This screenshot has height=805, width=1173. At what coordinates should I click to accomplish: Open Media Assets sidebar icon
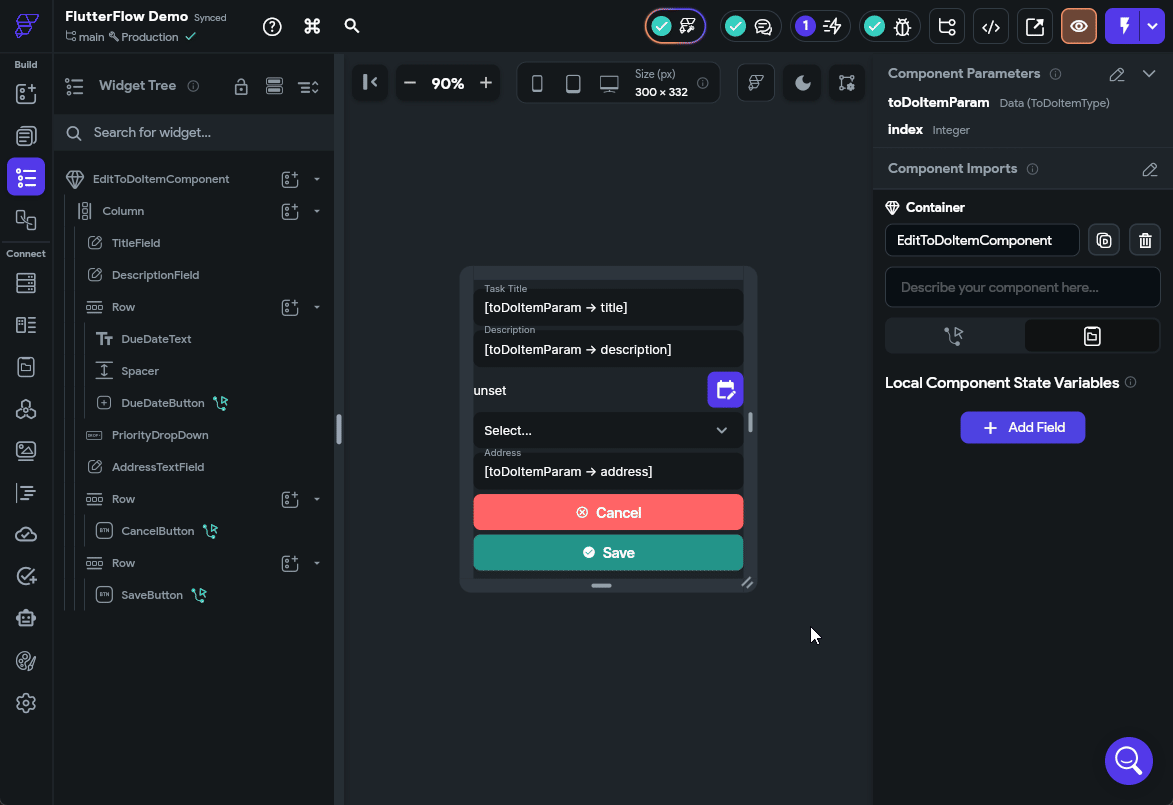[26, 450]
